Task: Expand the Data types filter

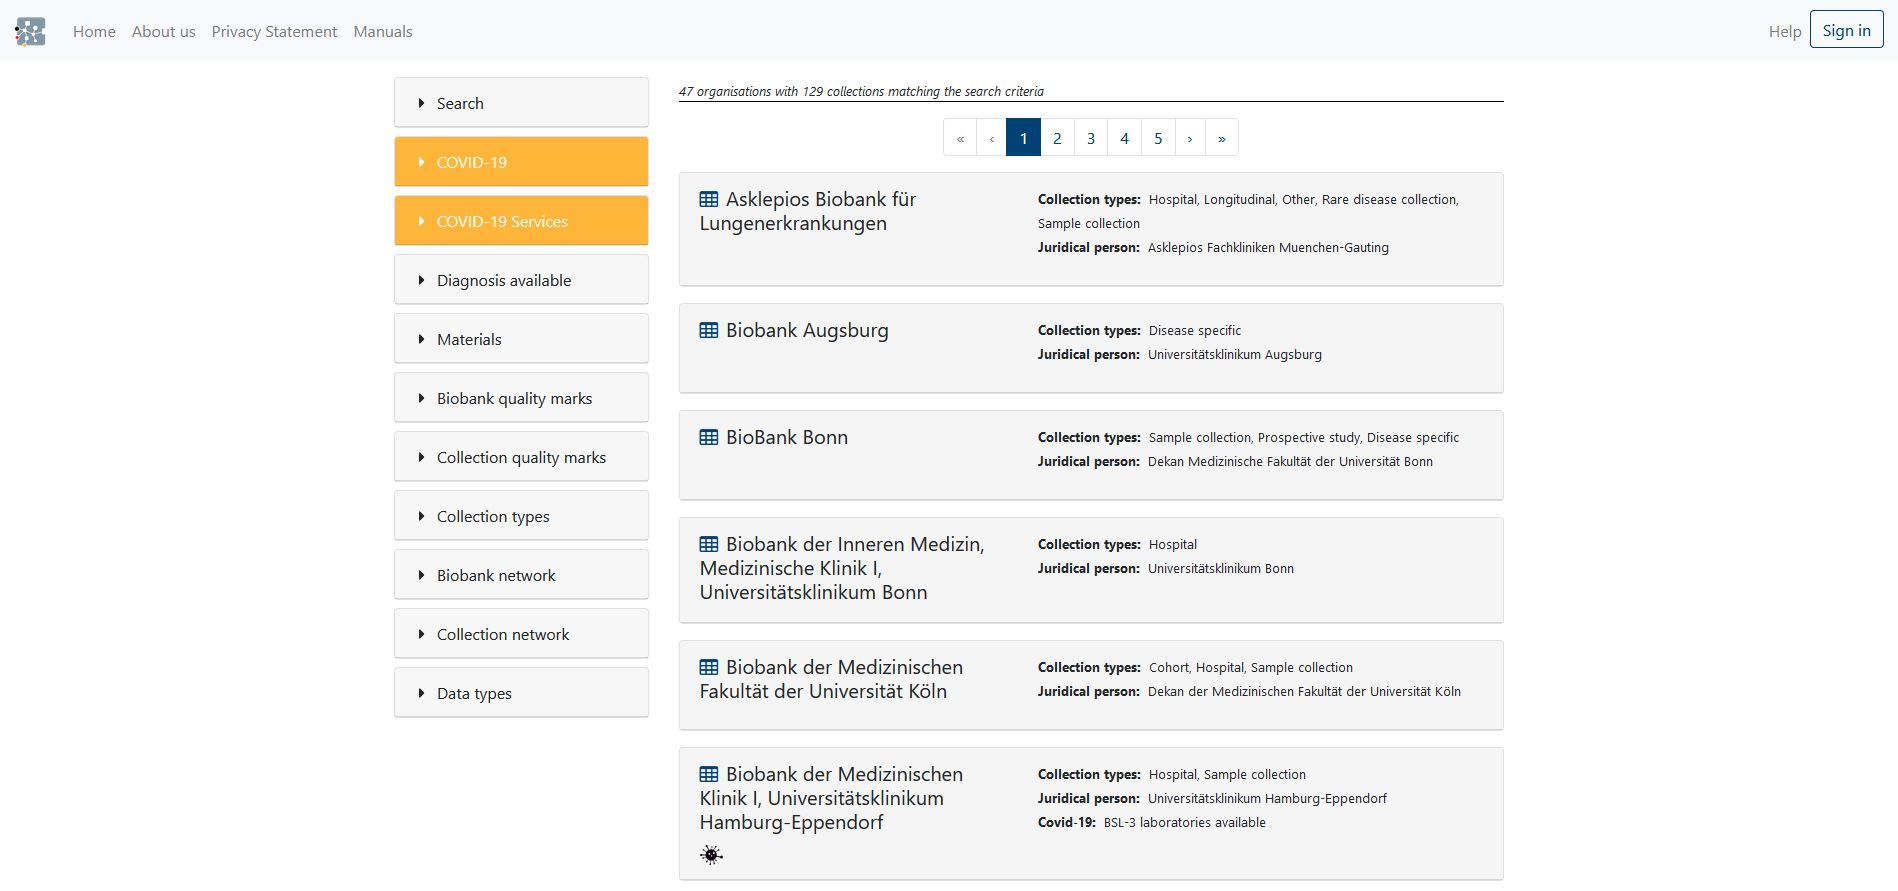Action: (x=521, y=692)
